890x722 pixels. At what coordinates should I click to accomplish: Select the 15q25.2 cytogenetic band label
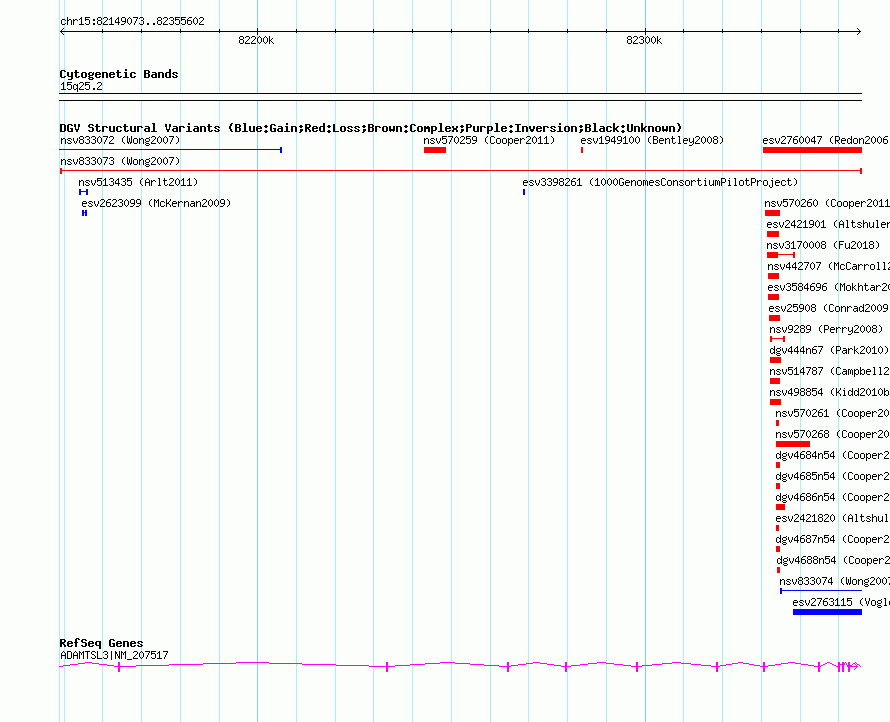[x=81, y=86]
